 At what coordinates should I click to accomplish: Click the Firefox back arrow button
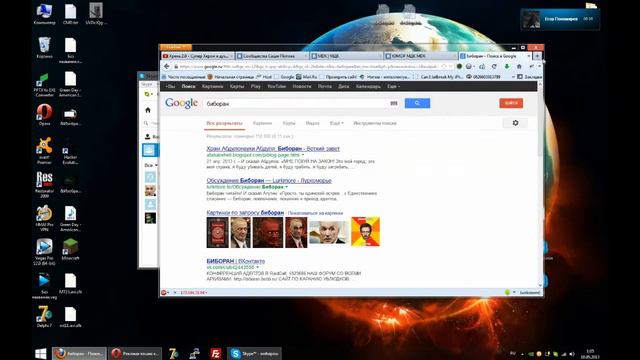(x=167, y=66)
